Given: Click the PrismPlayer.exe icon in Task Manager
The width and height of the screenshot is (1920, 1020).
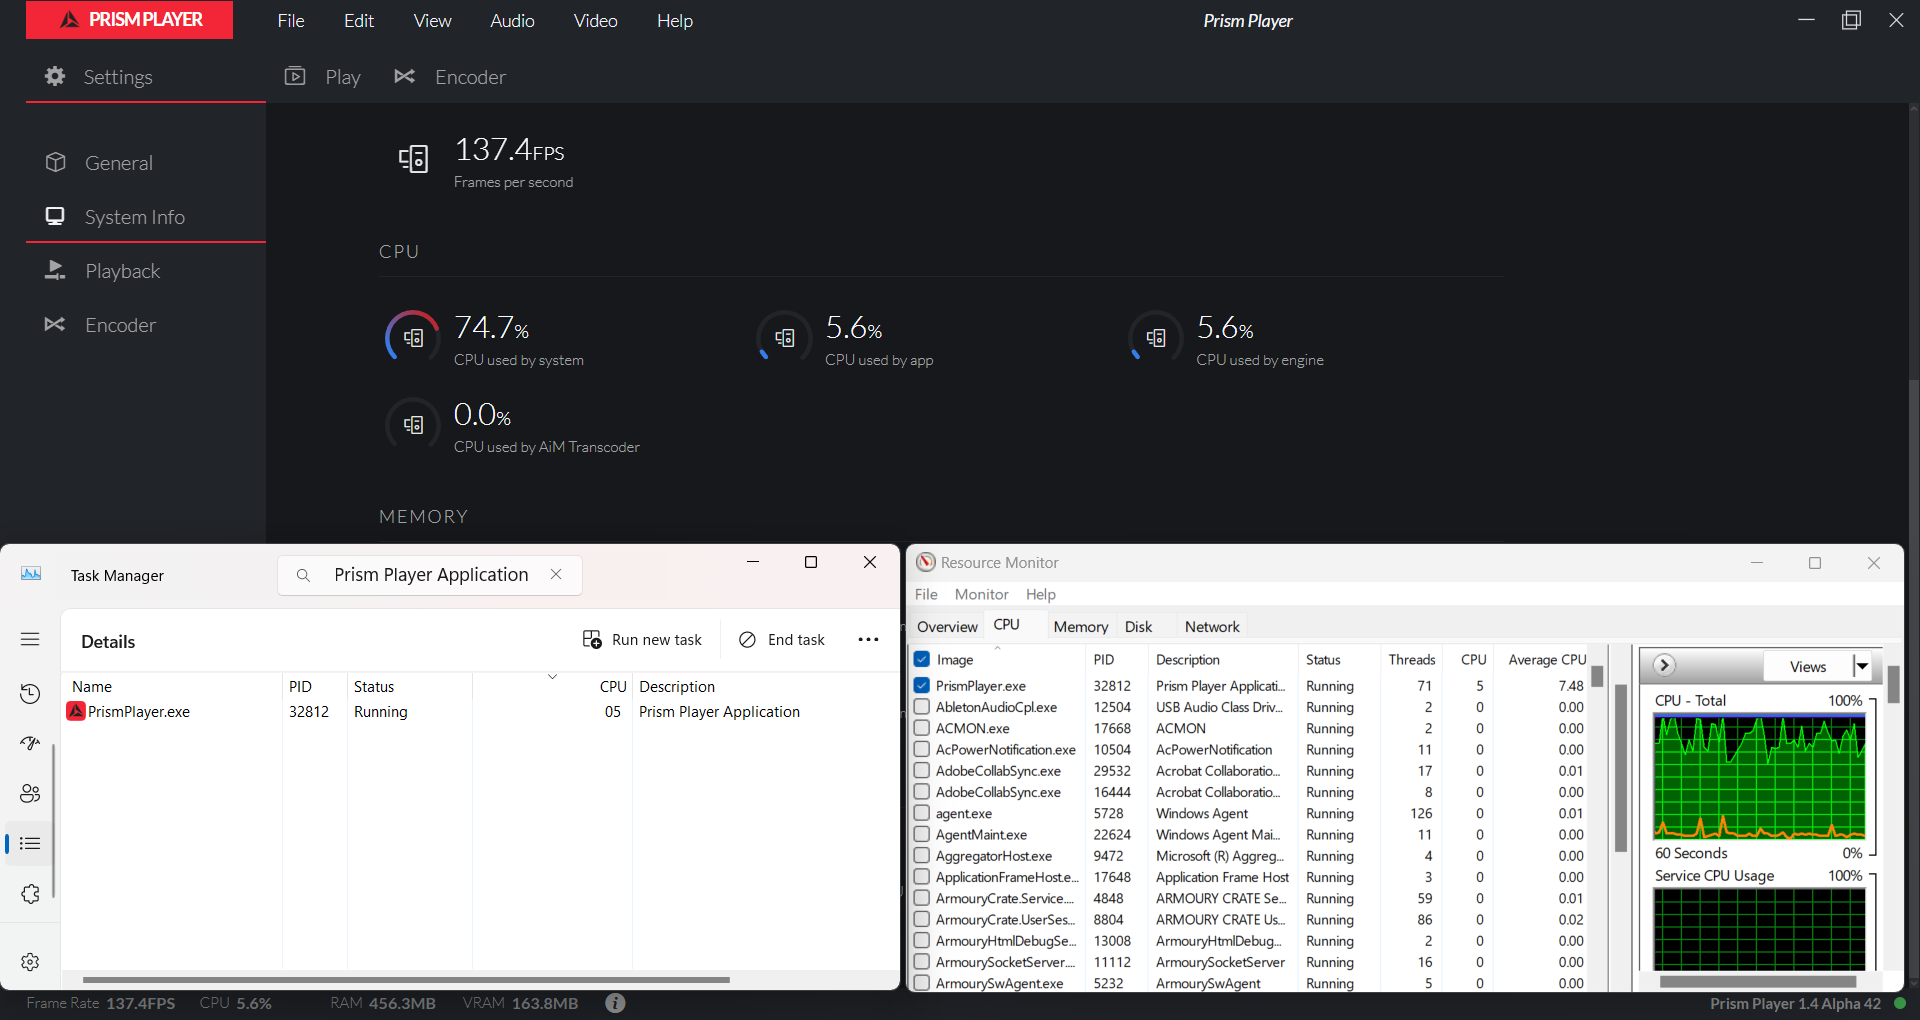Looking at the screenshot, I should pos(76,711).
